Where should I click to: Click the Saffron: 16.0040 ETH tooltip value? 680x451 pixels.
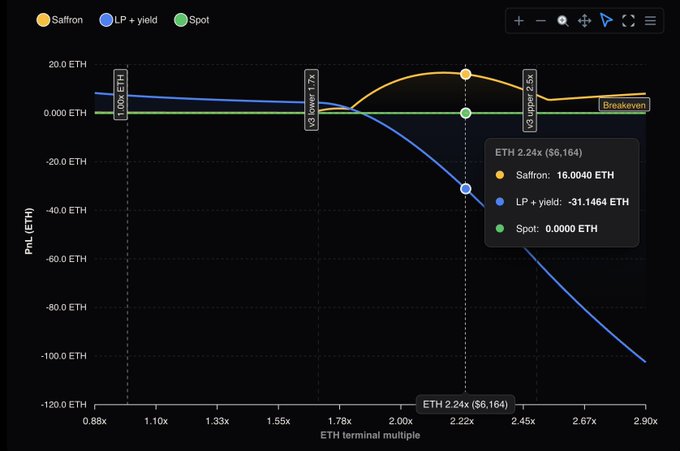585,175
